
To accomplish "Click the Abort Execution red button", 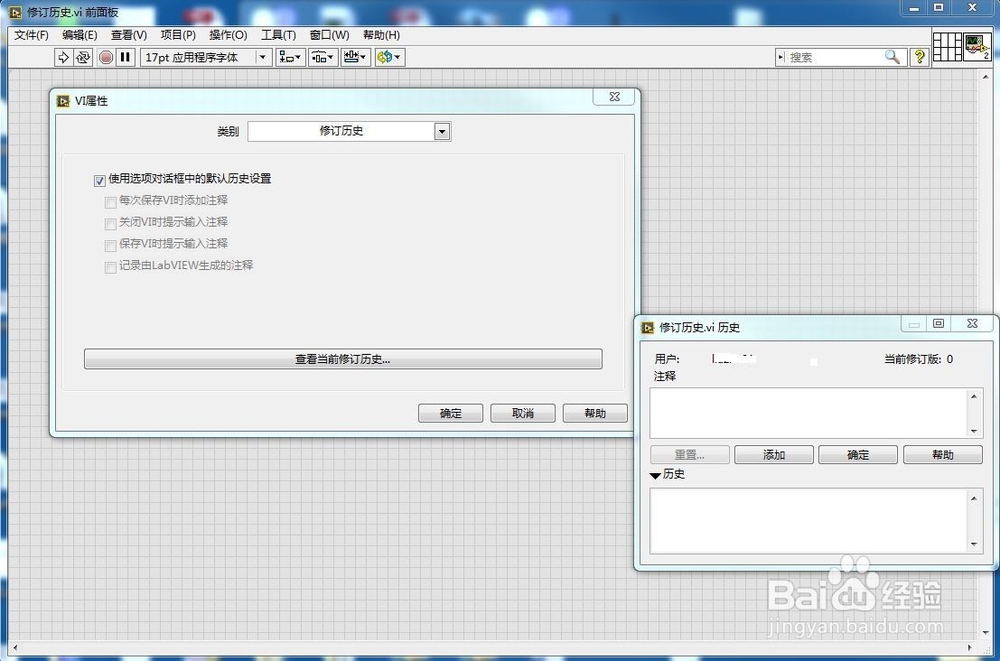I will (x=106, y=57).
